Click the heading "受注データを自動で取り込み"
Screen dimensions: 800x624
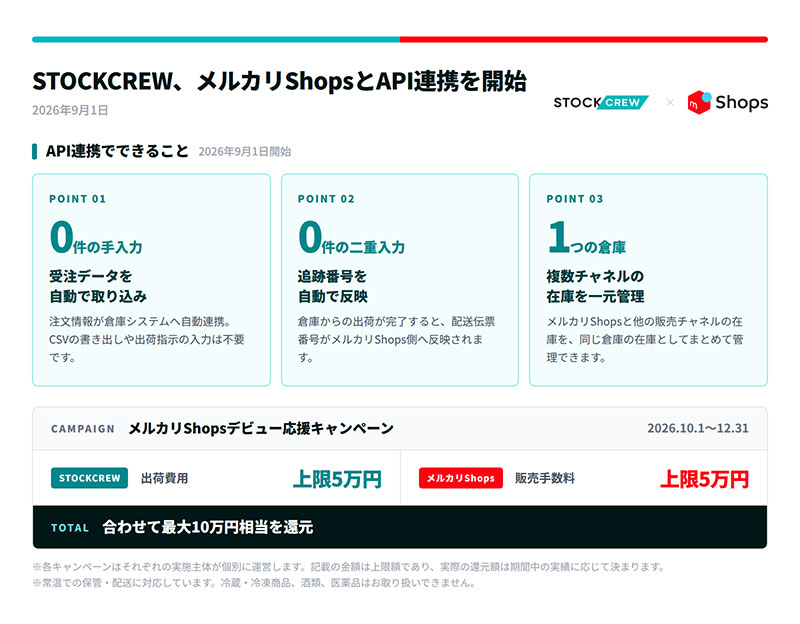[98, 286]
